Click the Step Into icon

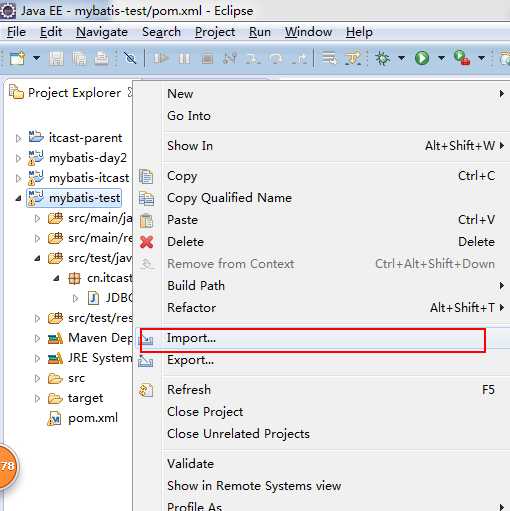pyautogui.click(x=253, y=59)
